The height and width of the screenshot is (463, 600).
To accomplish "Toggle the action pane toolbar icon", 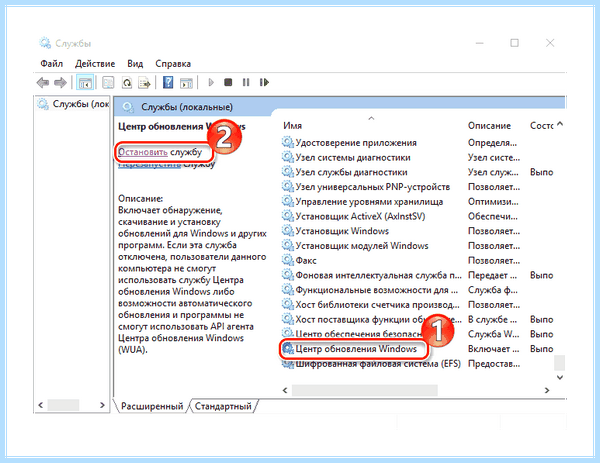I will click(187, 83).
